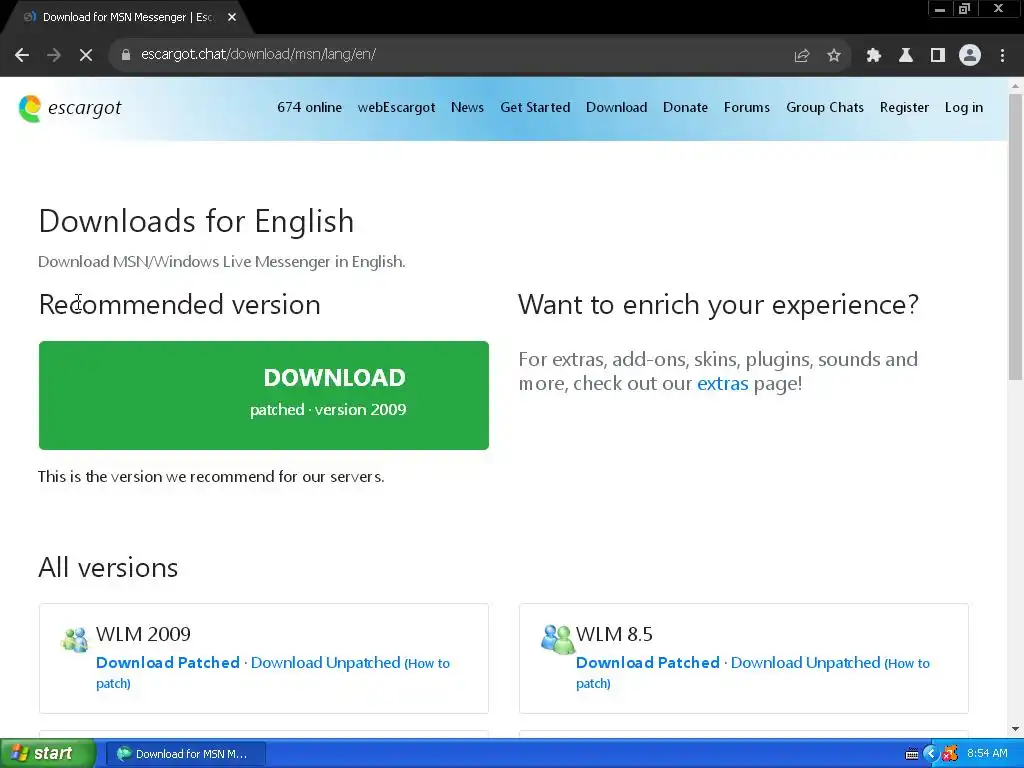Go to News page
1024x768 pixels.
467,108
